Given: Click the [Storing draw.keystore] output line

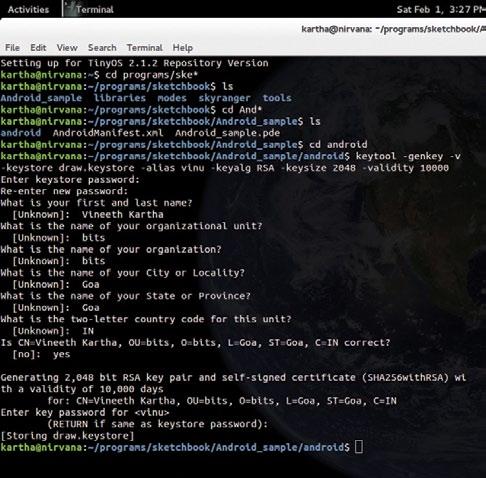Looking at the screenshot, I should coord(67,436).
